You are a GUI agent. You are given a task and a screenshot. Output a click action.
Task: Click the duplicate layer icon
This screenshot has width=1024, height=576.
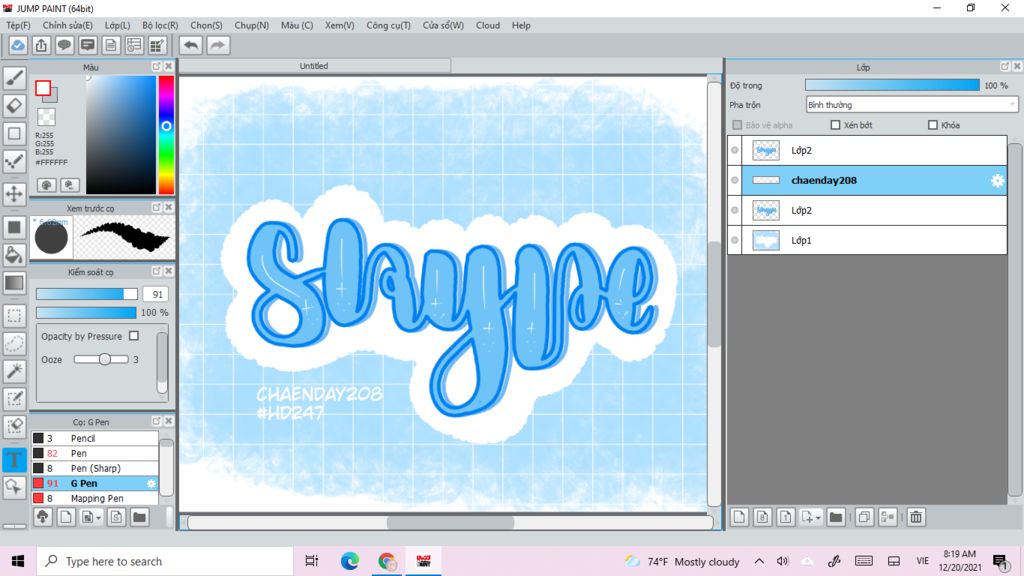click(x=863, y=517)
